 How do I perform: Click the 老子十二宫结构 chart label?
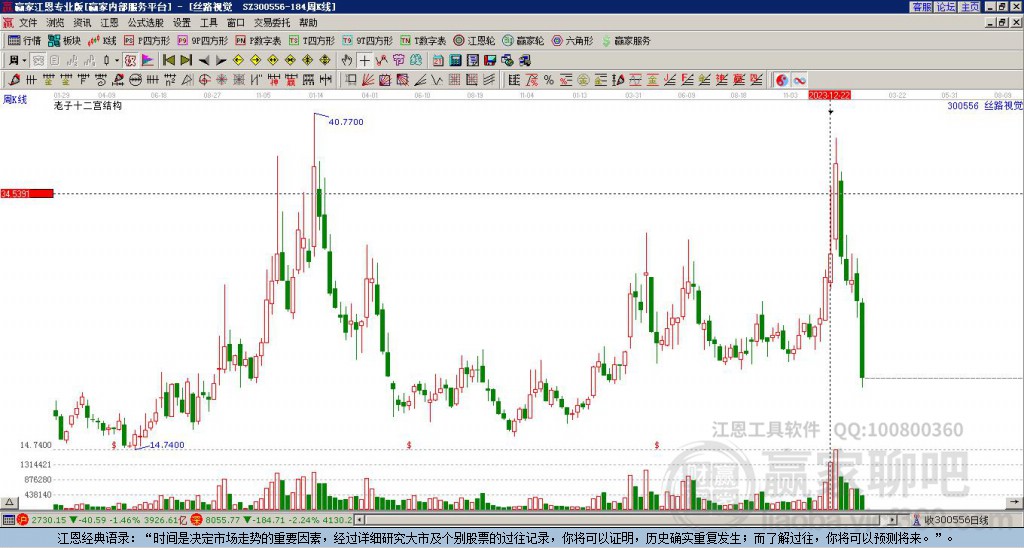point(88,105)
